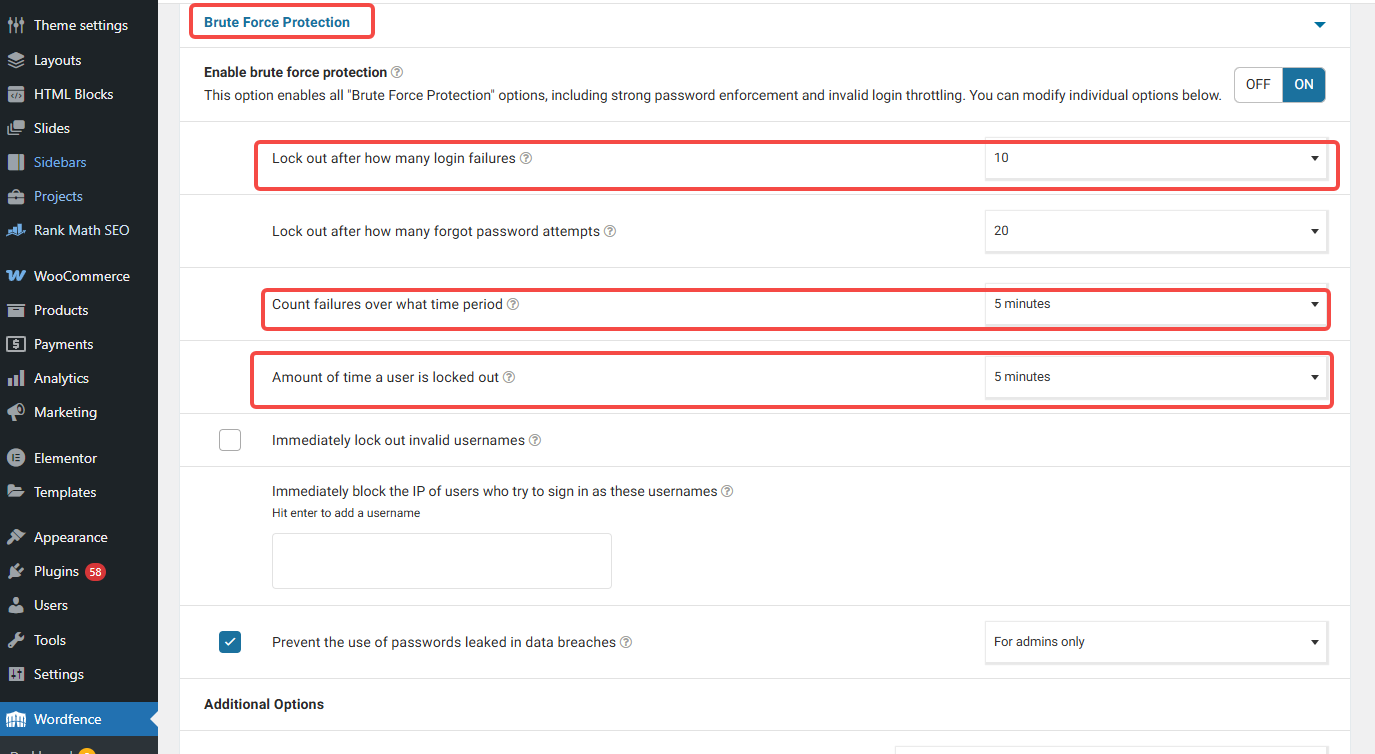Screen dimensions: 1375x754
Task: Open Count failures time period dropdown
Action: (1155, 304)
